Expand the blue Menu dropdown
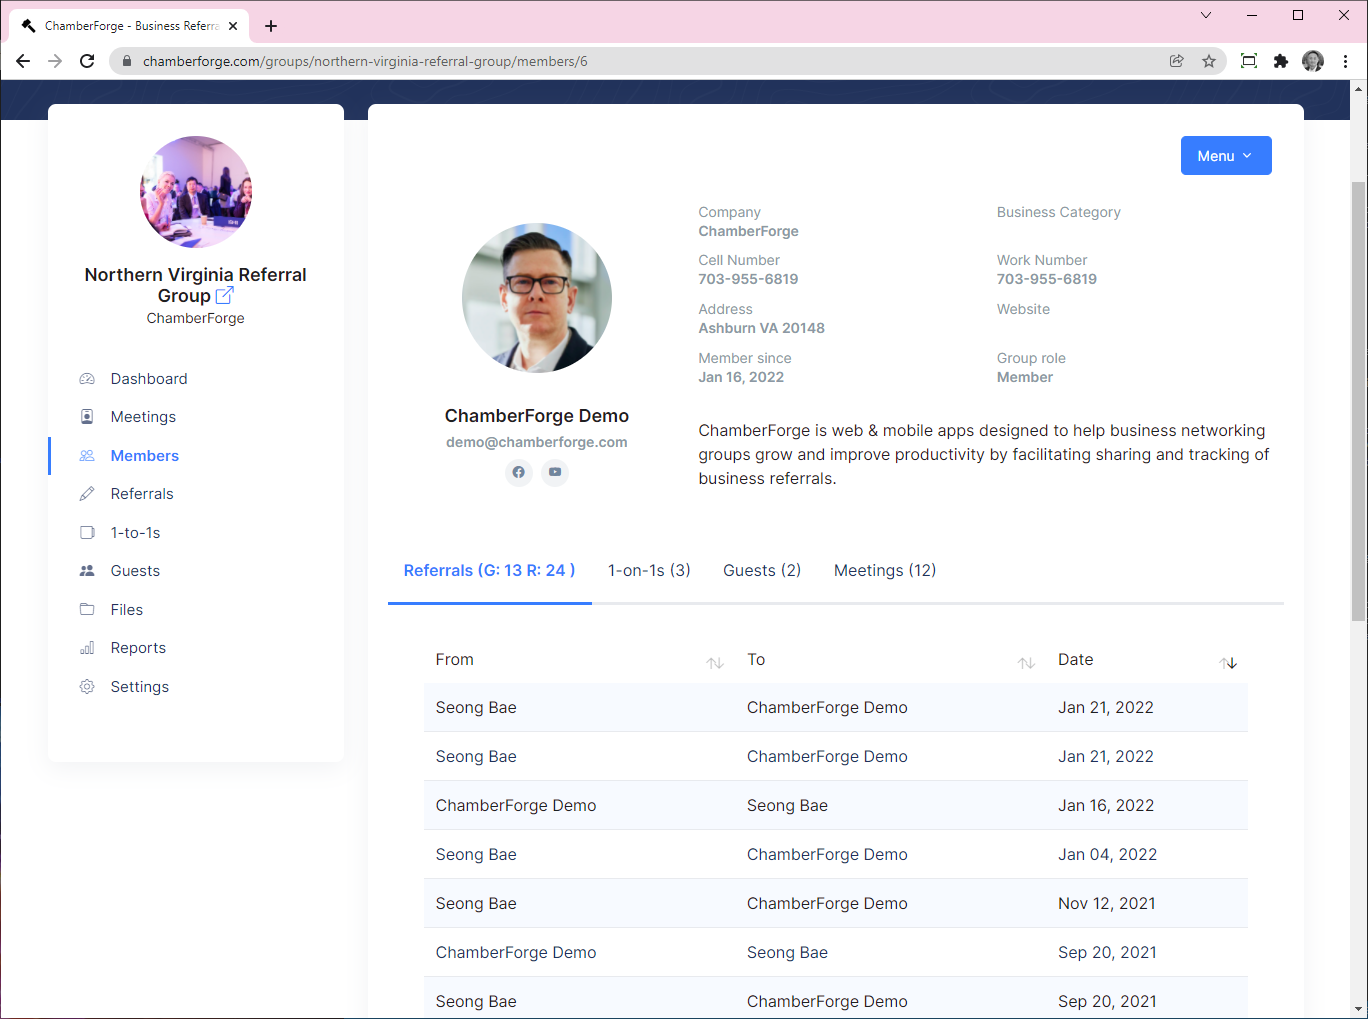Viewport: 1368px width, 1019px height. (1225, 156)
